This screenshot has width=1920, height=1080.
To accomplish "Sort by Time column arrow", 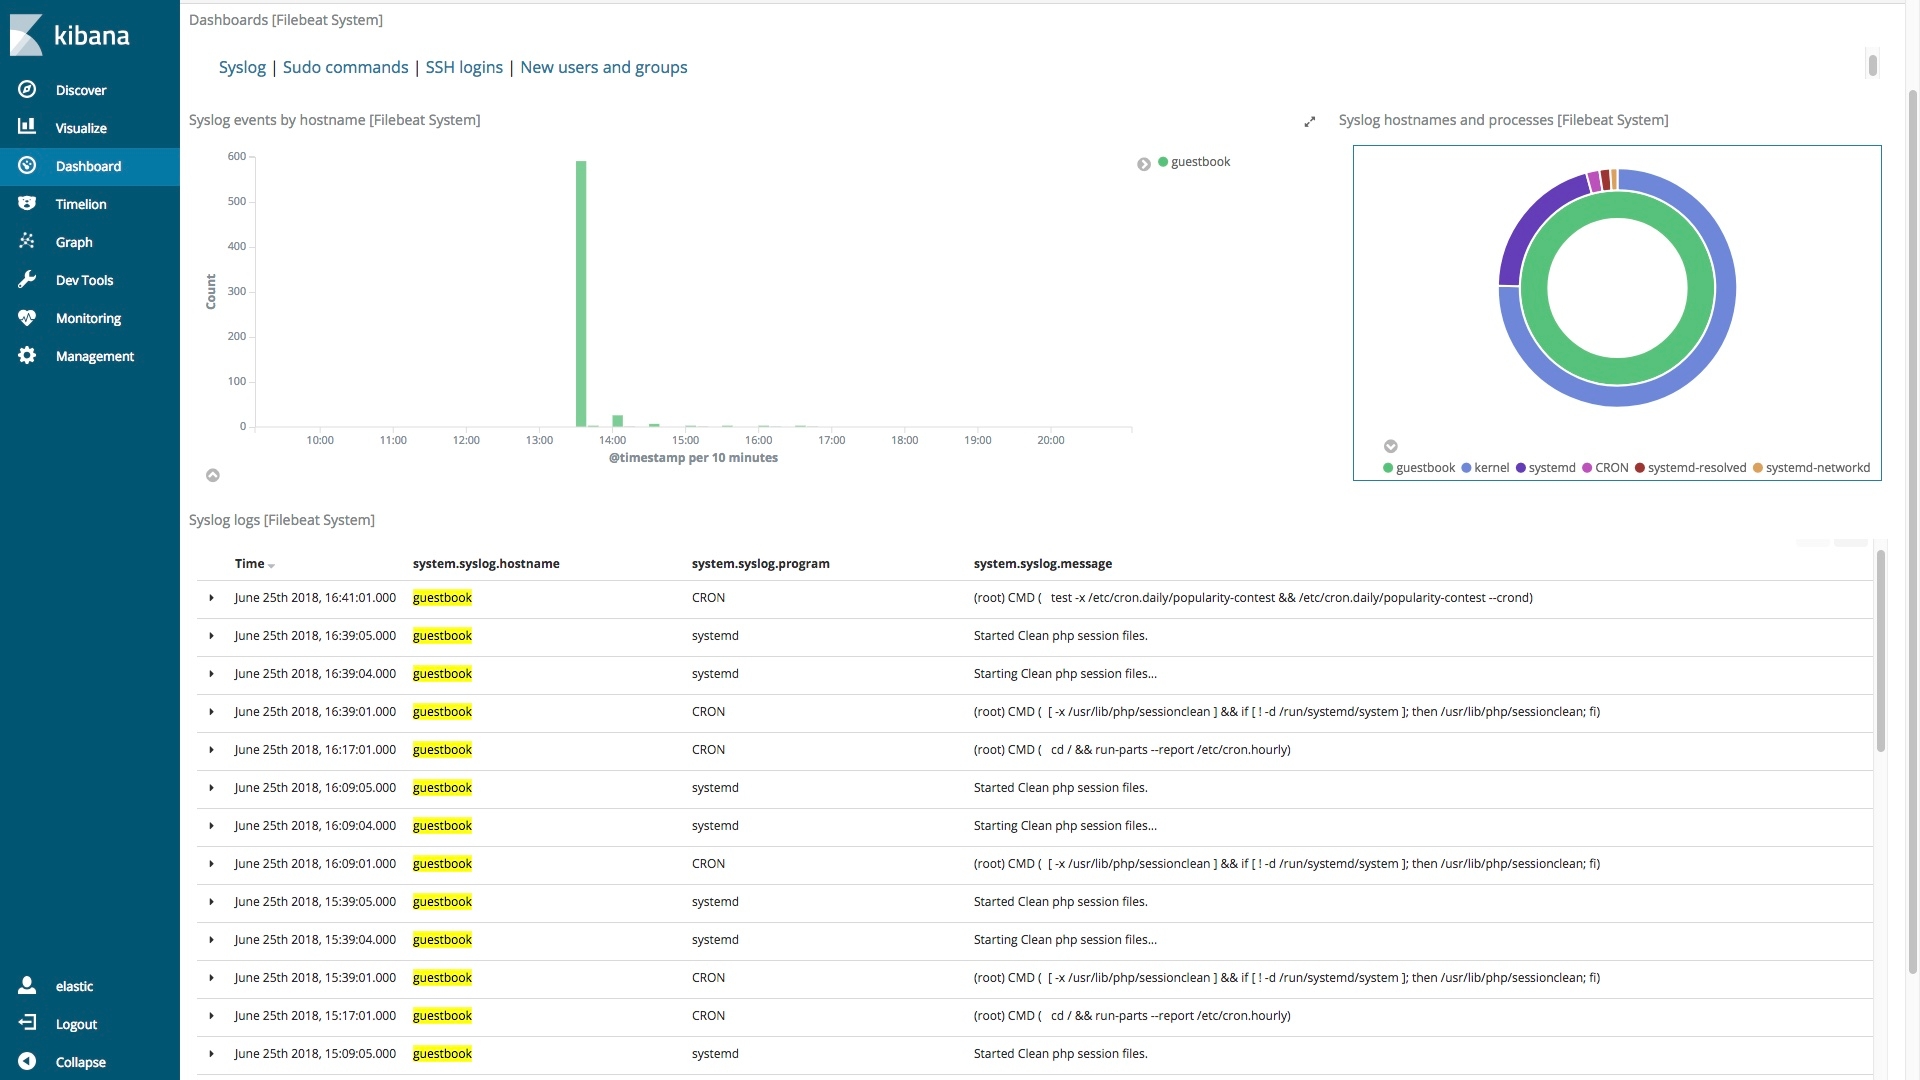I will click(271, 566).
